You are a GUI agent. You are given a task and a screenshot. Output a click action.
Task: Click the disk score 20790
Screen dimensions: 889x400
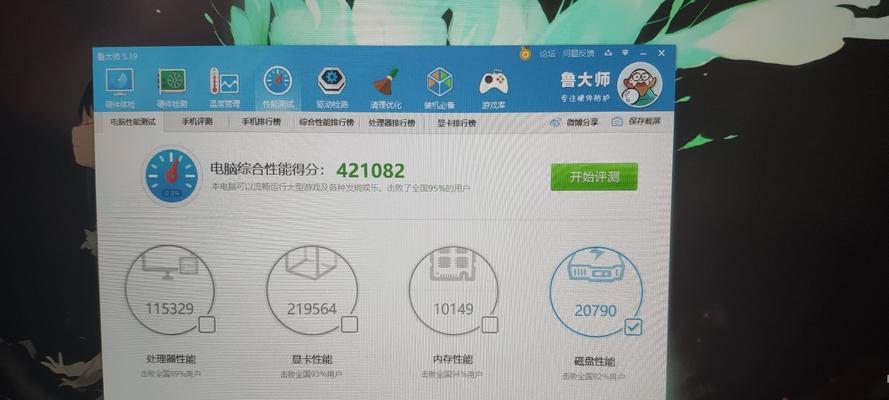click(595, 310)
